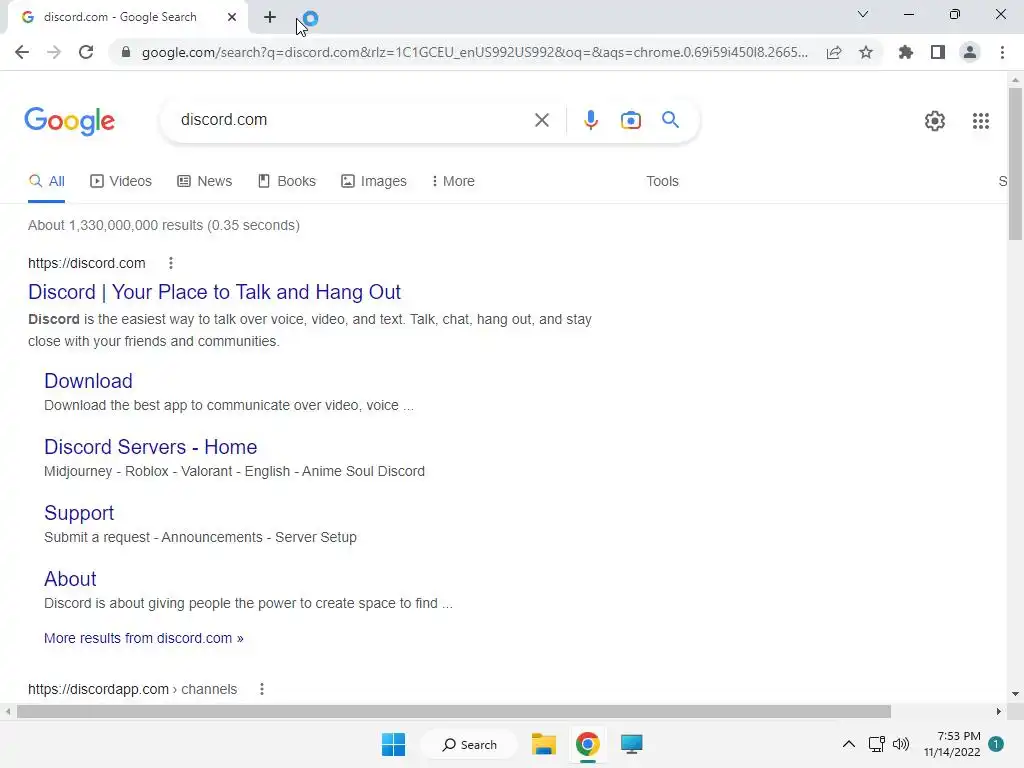Open monitor app icon in taskbar
The image size is (1024, 768).
pos(632,744)
